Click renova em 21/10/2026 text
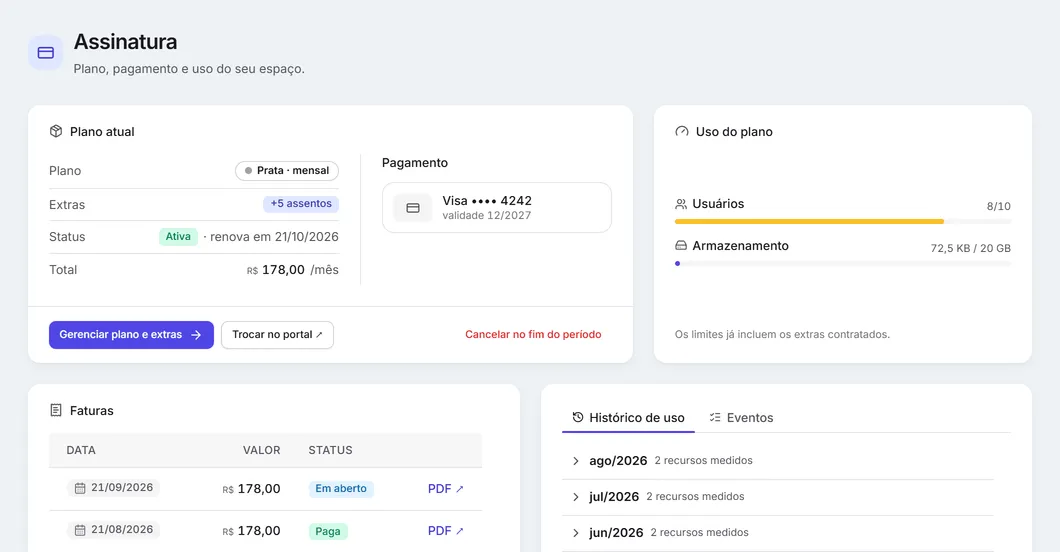Image resolution: width=1060 pixels, height=552 pixels. [274, 236]
